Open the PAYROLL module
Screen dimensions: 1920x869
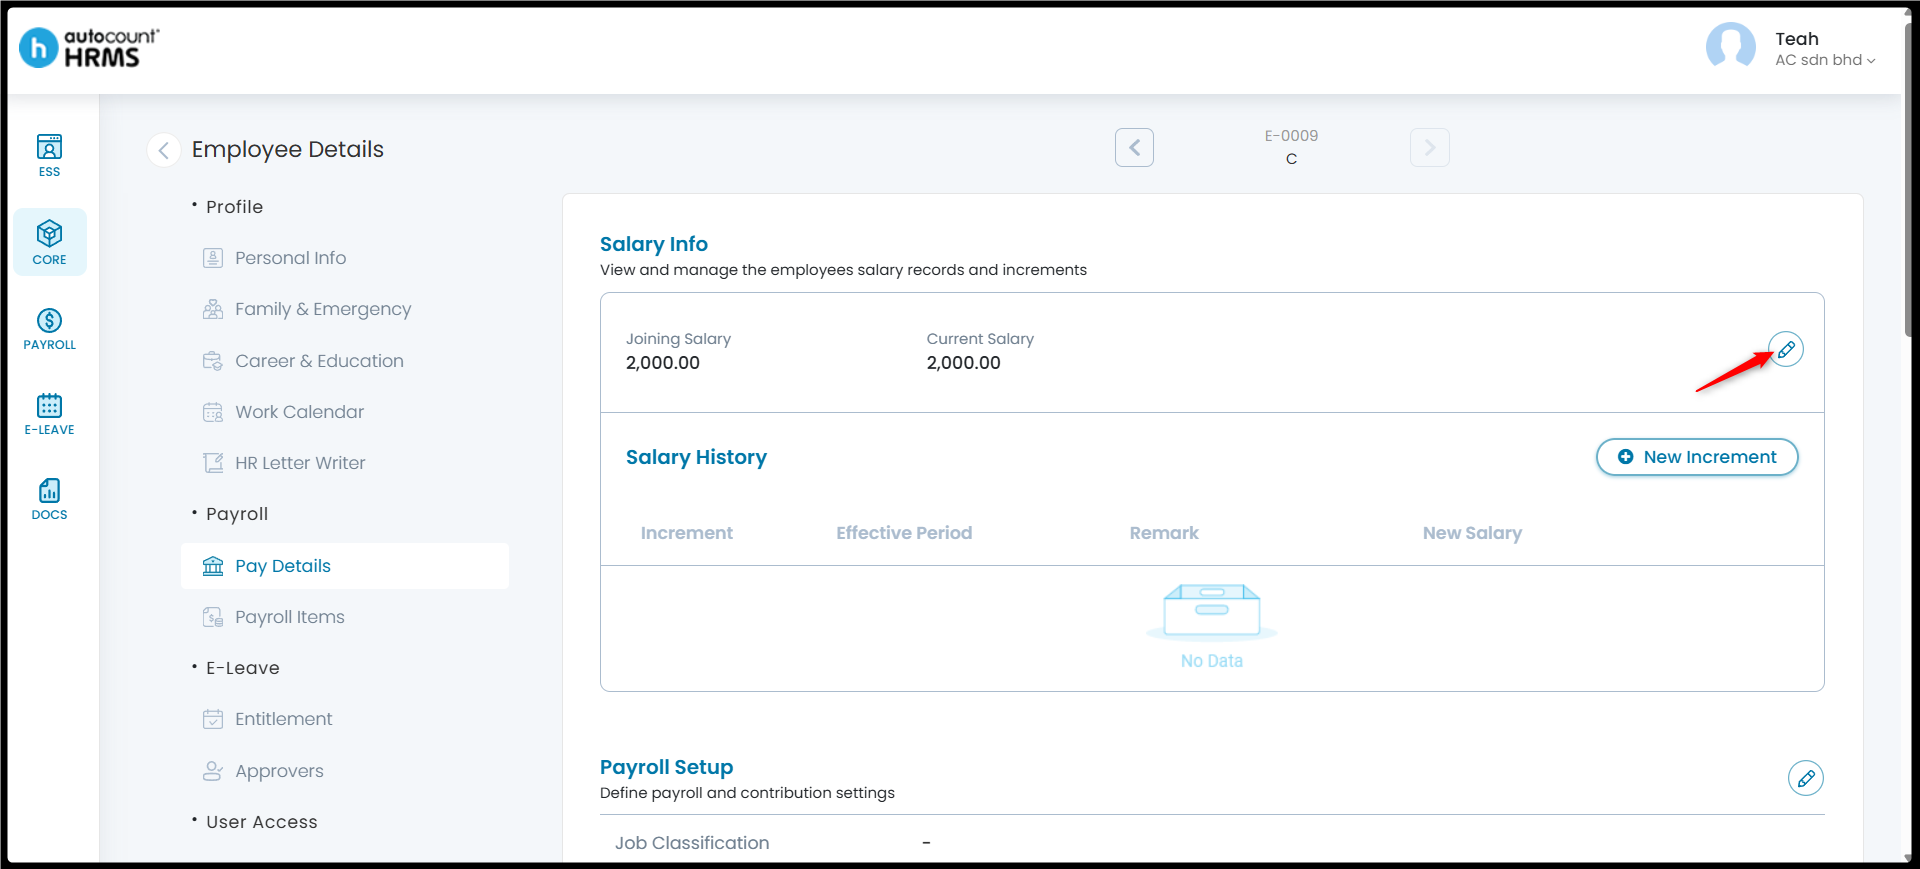tap(49, 329)
